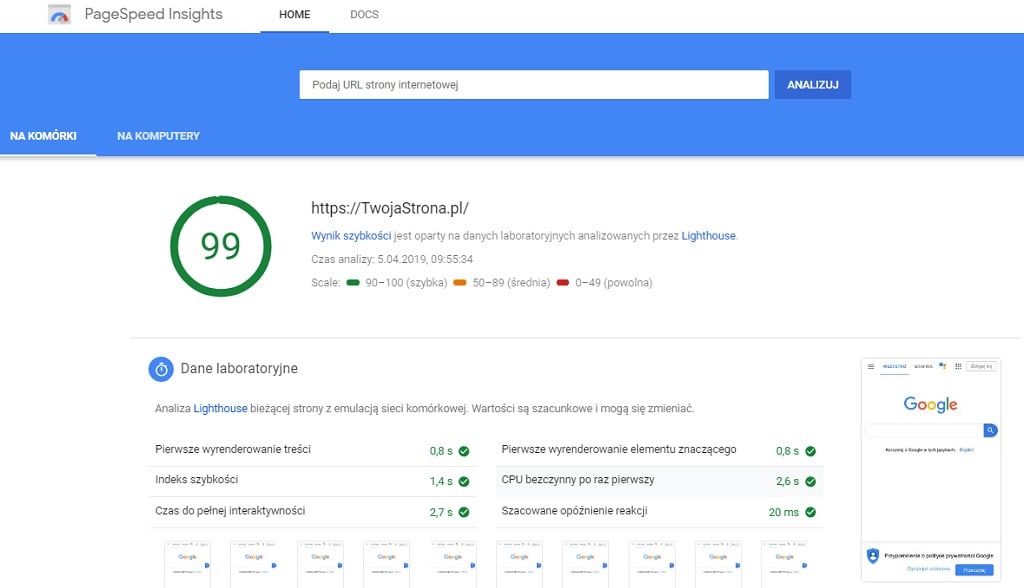Click green check for Szacowane opóźnienie reakcji
This screenshot has height=588, width=1024.
point(810,512)
